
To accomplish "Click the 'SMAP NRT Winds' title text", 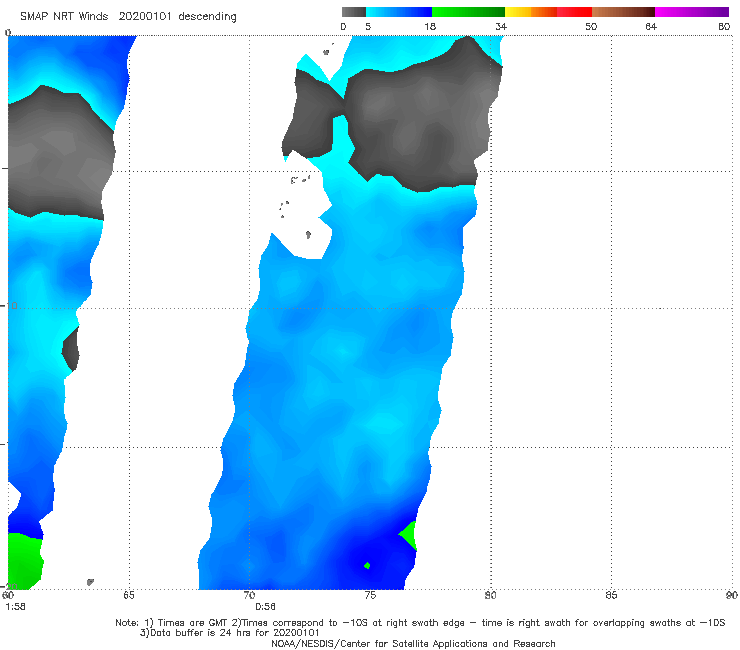I will pos(64,16).
